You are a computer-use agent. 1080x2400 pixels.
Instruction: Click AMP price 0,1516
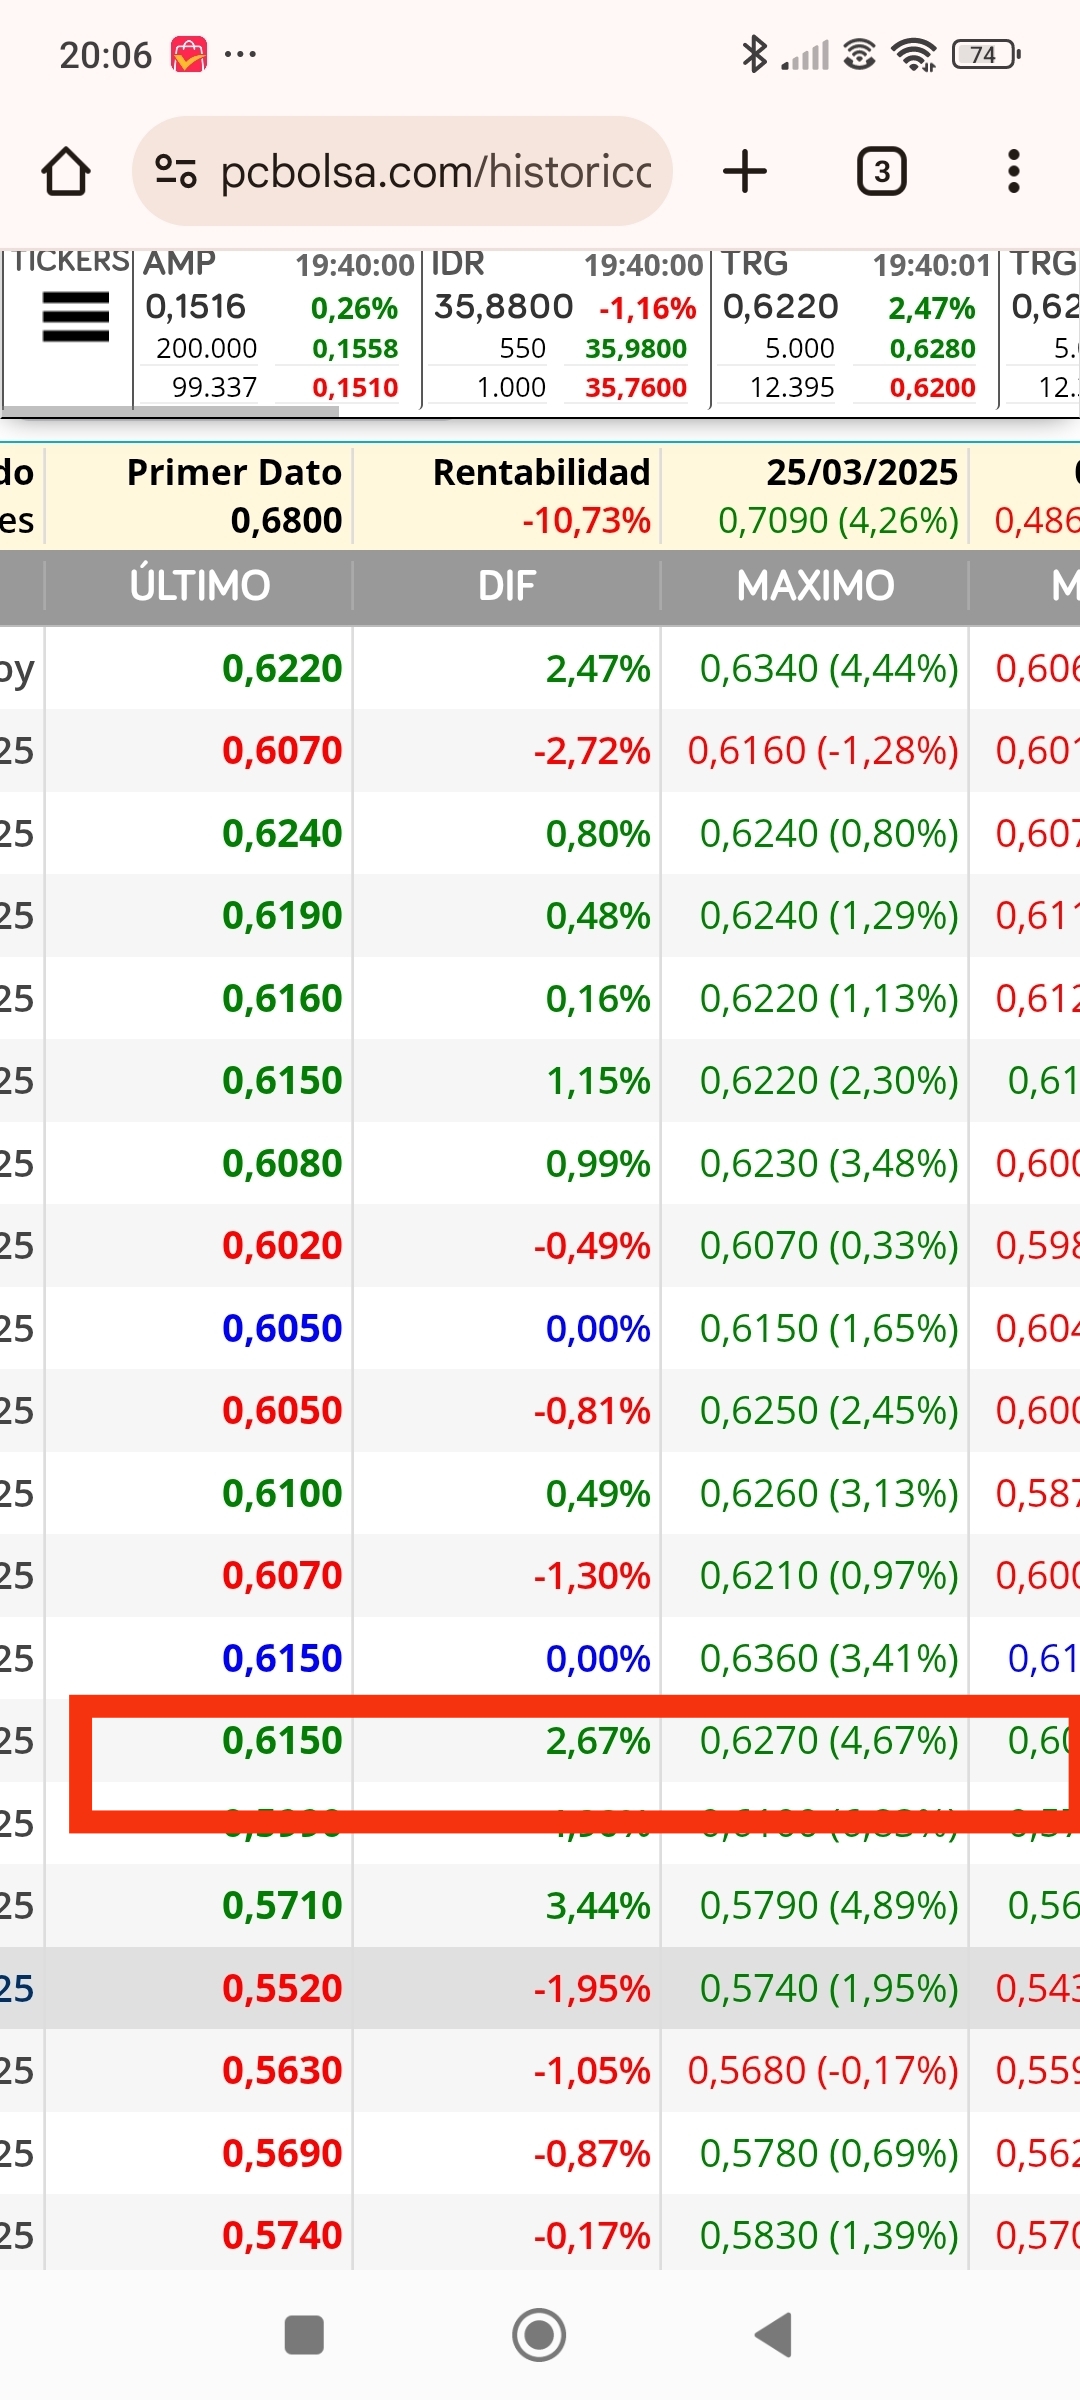pyautogui.click(x=195, y=306)
